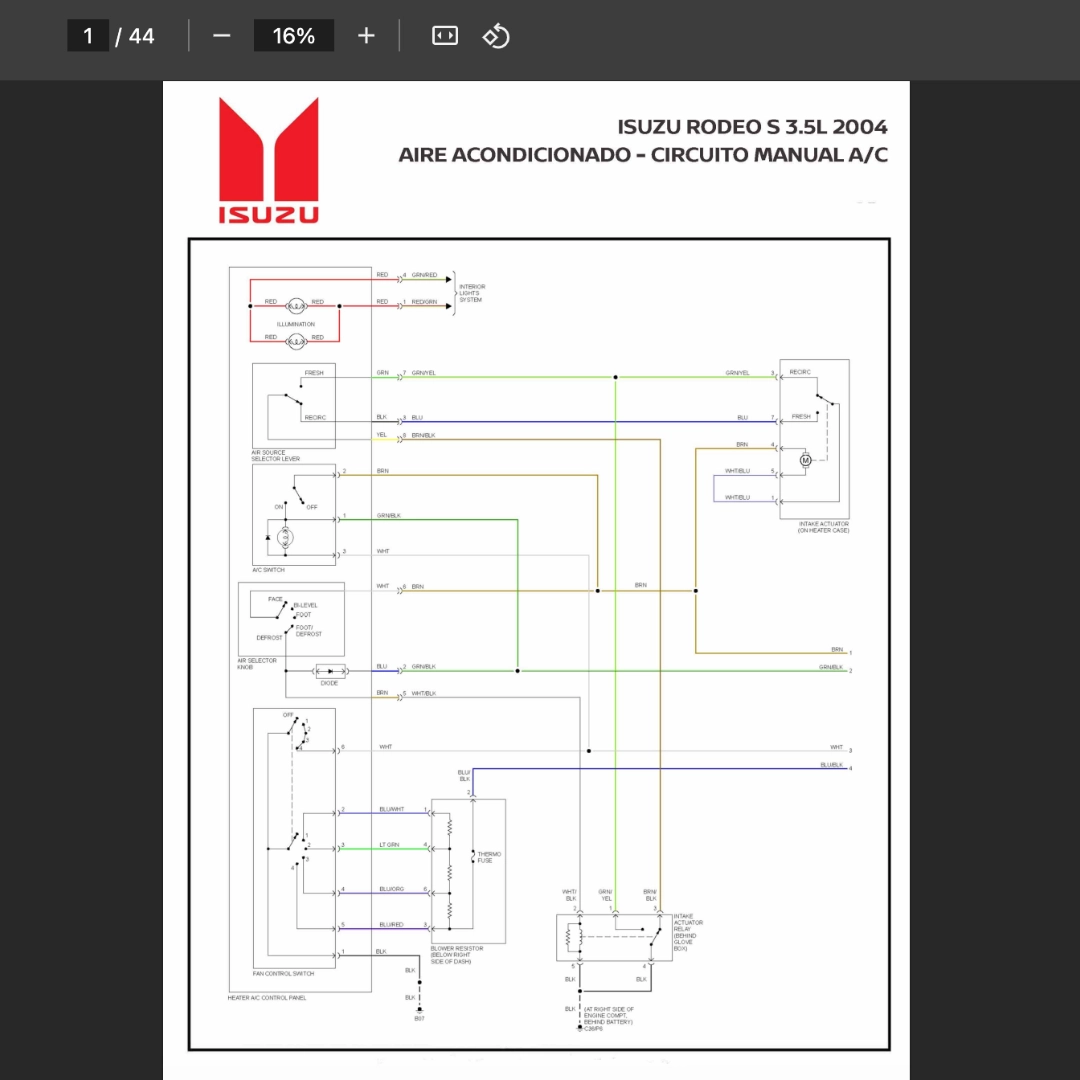
Task: Click the 'THERMO FUSE' label
Action: coord(489,858)
